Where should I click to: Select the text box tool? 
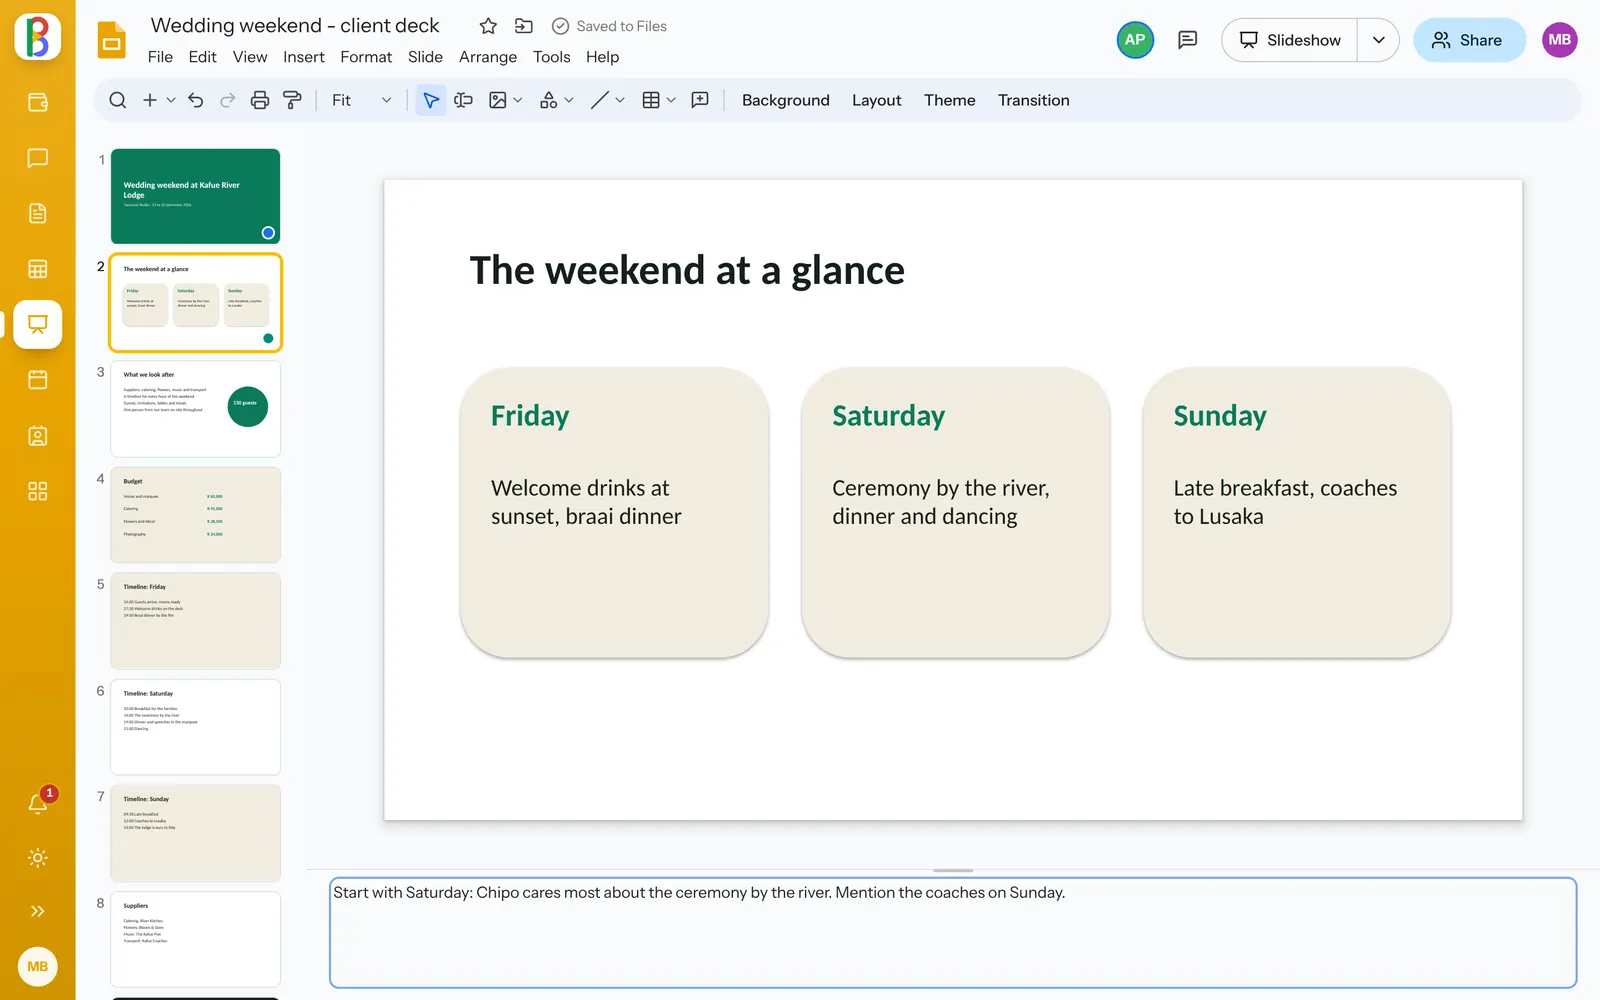coord(463,100)
